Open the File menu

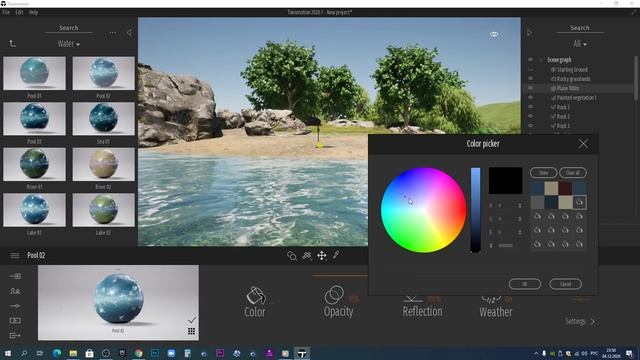click(6, 12)
